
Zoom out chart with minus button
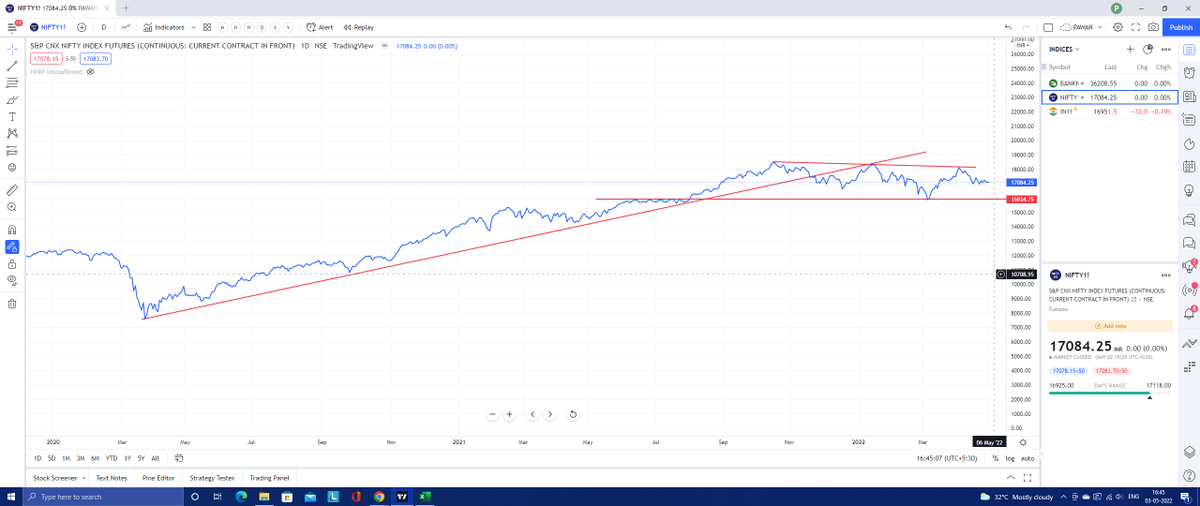pos(493,414)
